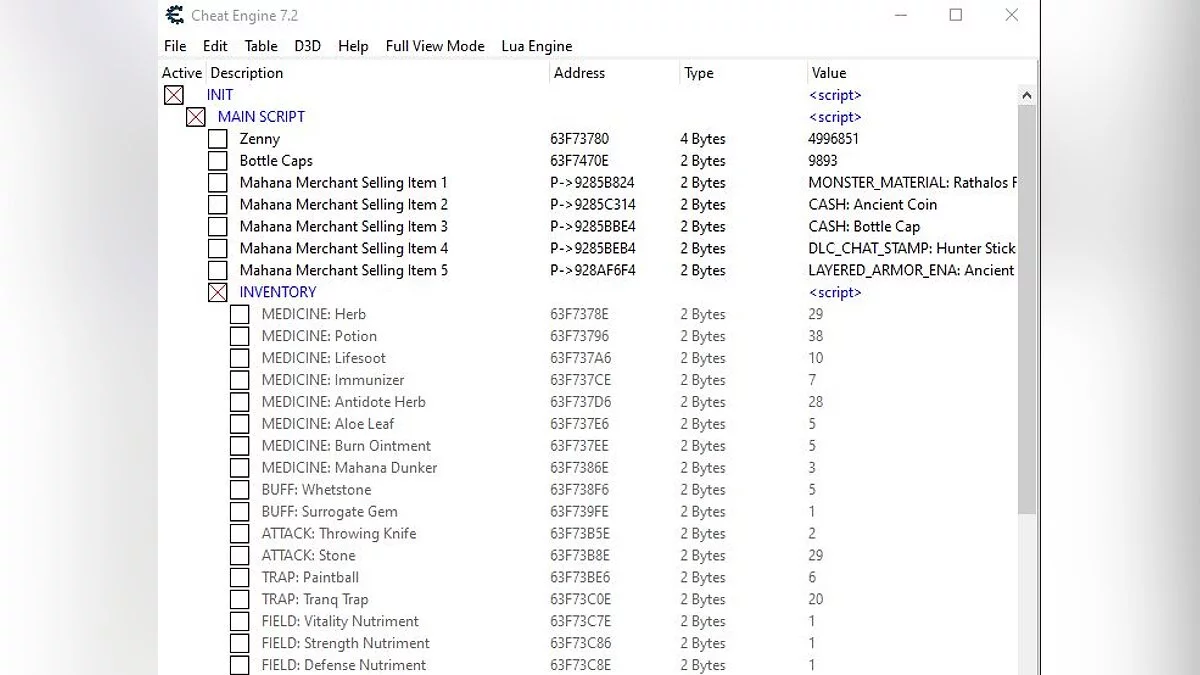Click the Address column header
The height and width of the screenshot is (675, 1200).
tap(579, 73)
